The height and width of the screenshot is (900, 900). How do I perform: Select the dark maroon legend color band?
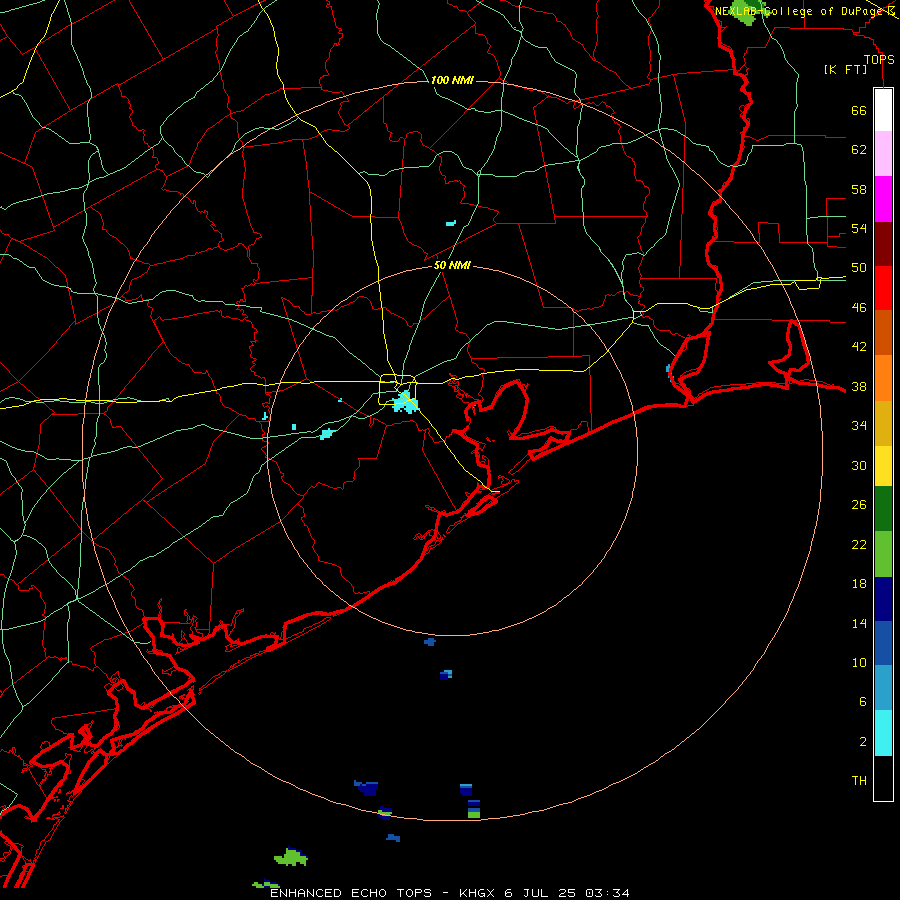click(883, 244)
